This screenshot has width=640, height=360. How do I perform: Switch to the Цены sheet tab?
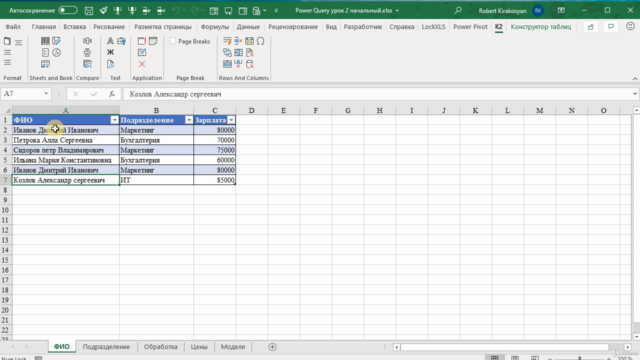pos(199,347)
